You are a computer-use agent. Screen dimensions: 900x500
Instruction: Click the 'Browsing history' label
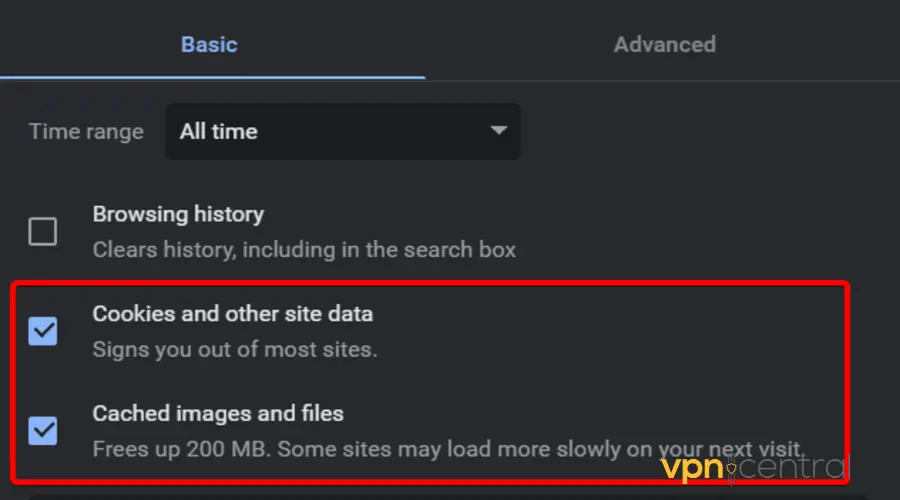pyautogui.click(x=178, y=214)
